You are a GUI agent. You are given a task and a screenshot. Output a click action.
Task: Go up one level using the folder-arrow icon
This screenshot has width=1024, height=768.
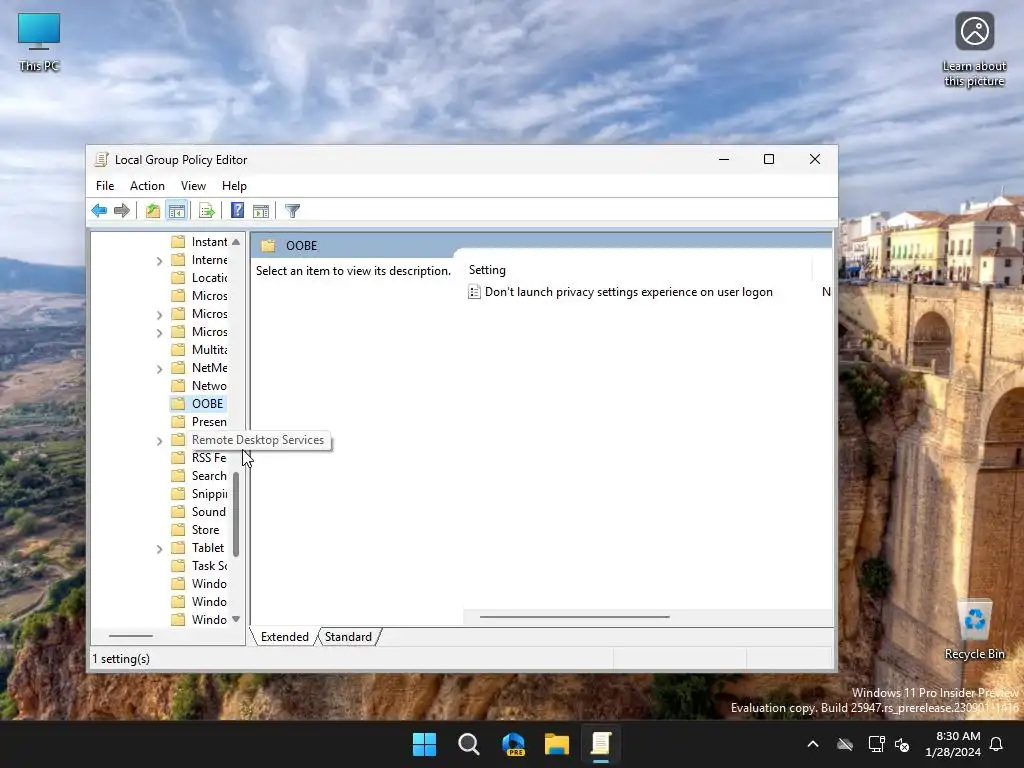pos(153,210)
